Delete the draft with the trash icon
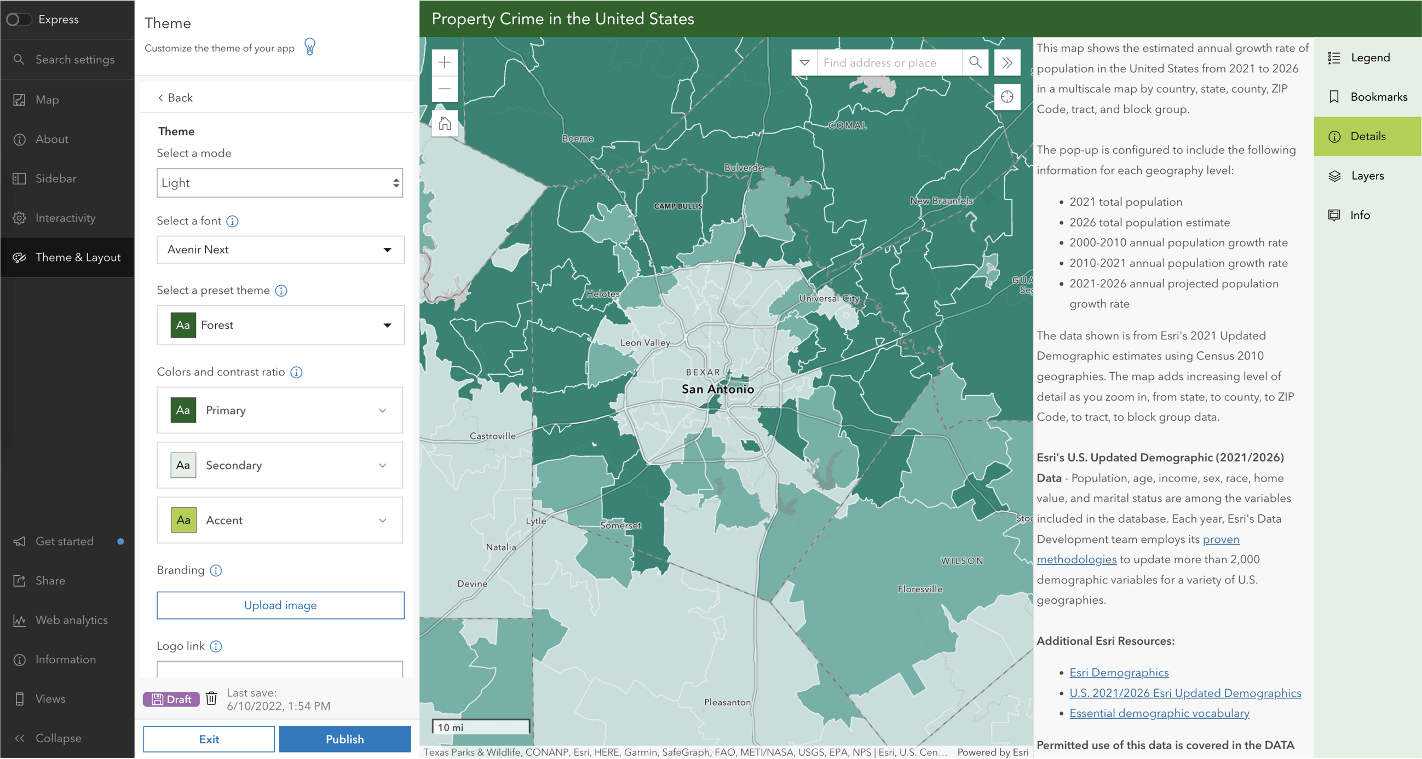 [211, 699]
